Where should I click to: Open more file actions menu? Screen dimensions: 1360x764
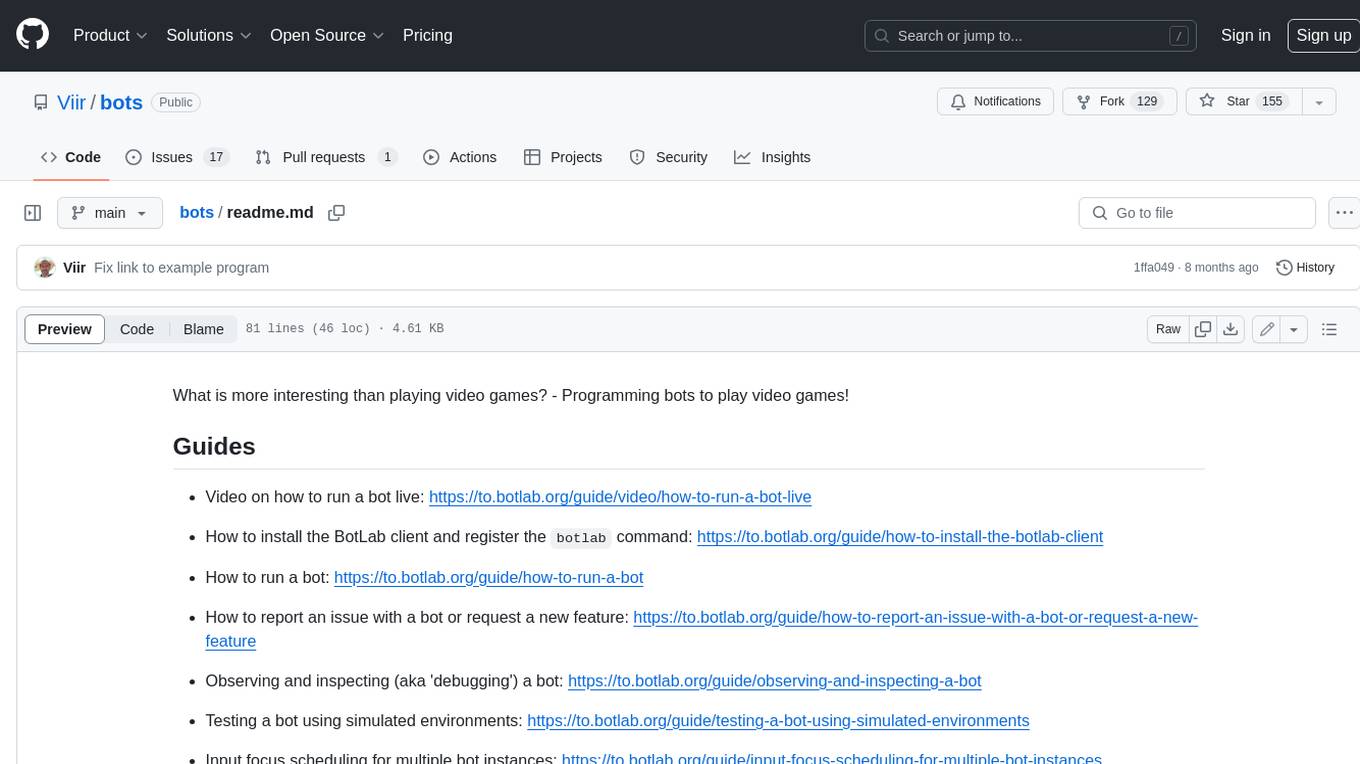click(1344, 213)
